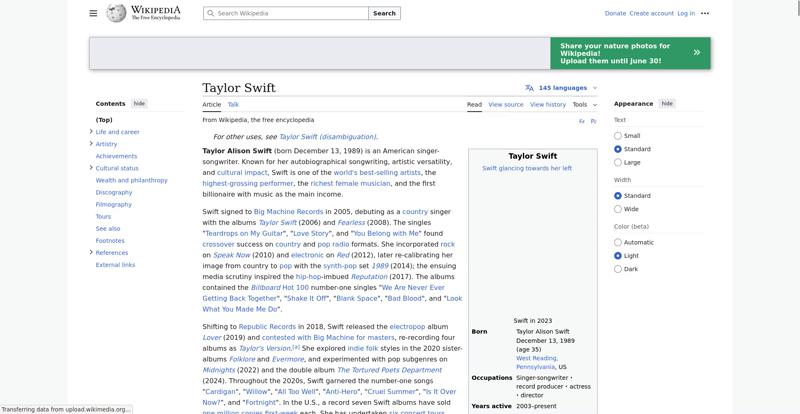Jump to (Top) in the contents
Screen dimensions: 800x414
pos(104,120)
